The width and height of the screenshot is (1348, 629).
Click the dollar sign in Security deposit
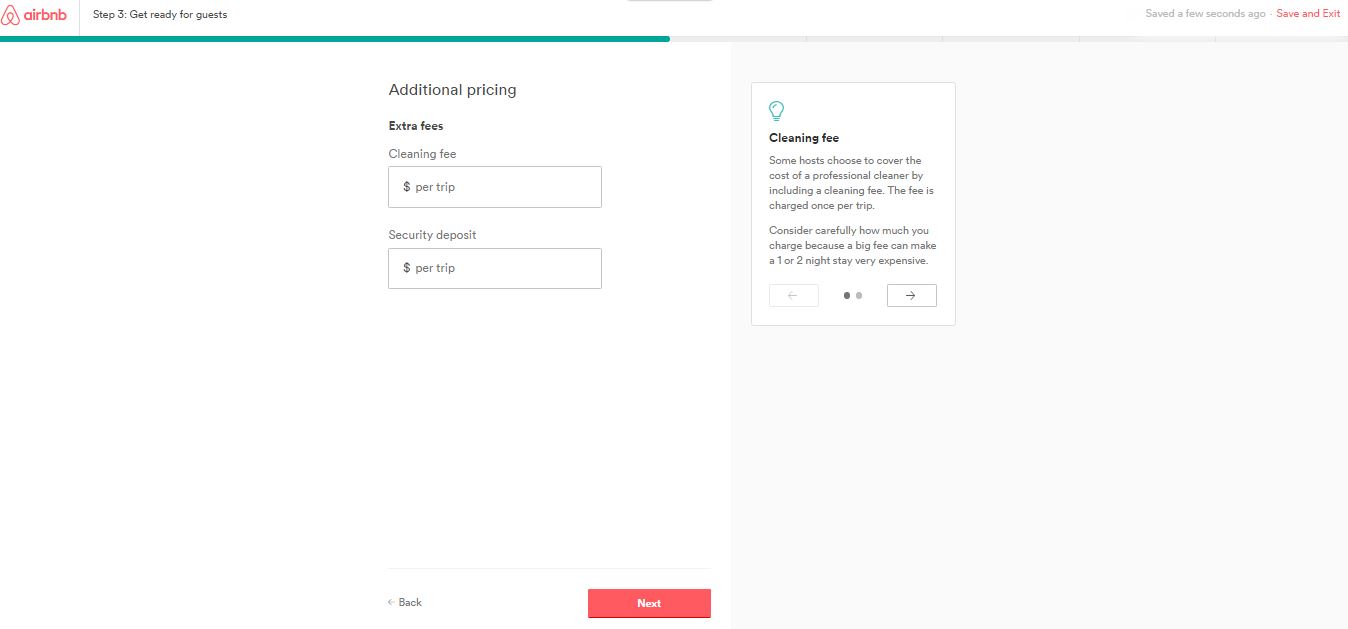tap(406, 268)
